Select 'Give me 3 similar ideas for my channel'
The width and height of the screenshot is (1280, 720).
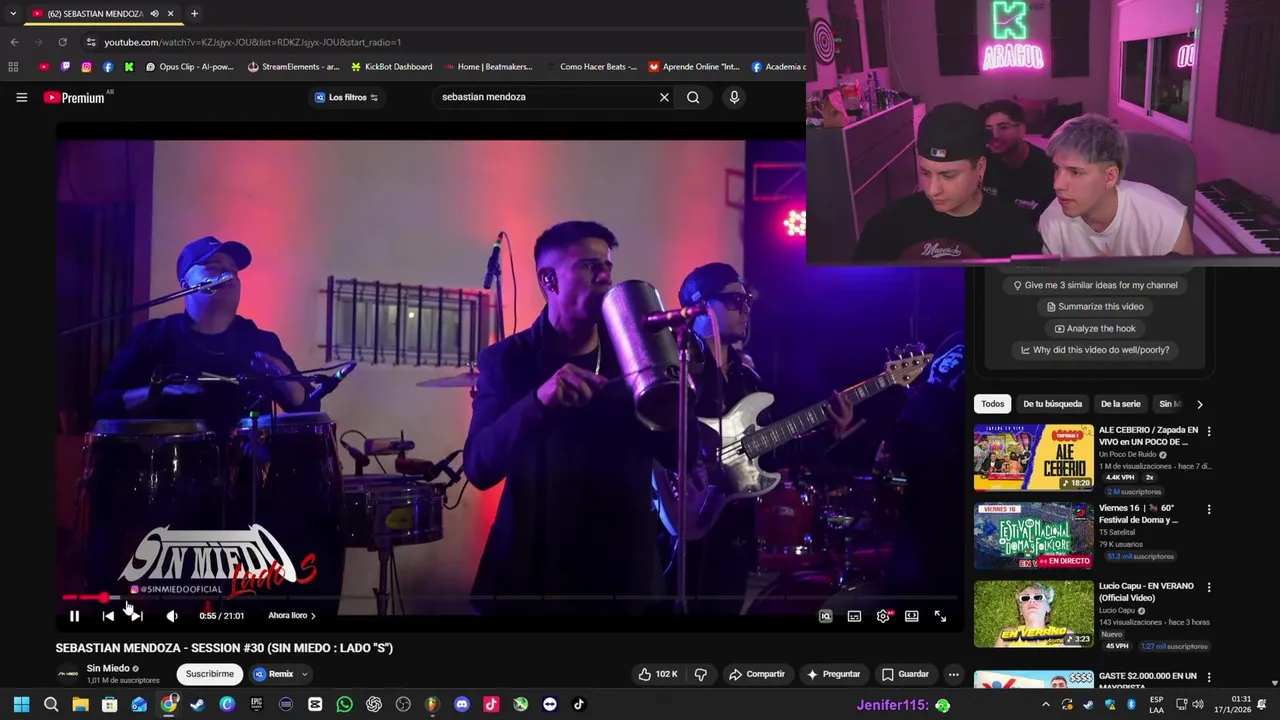pyautogui.click(x=1095, y=285)
